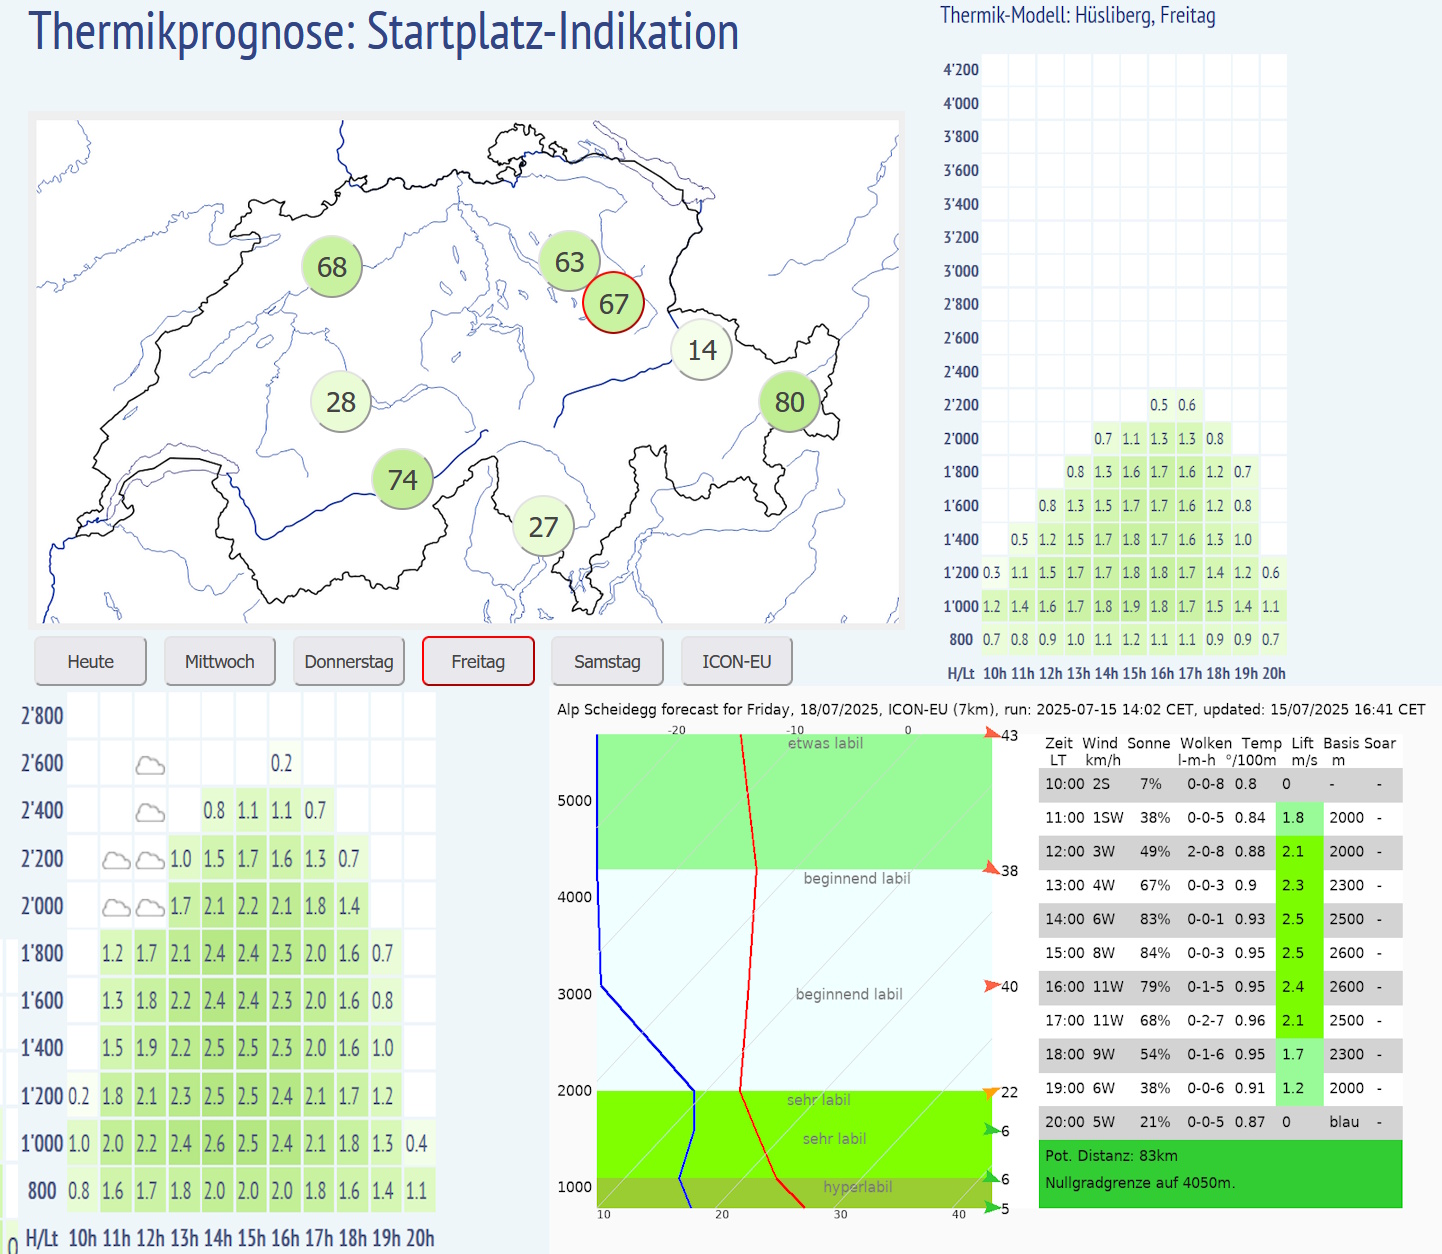Click the orange wind arrow labeled 22
This screenshot has width=1442, height=1254.
coord(991,1092)
